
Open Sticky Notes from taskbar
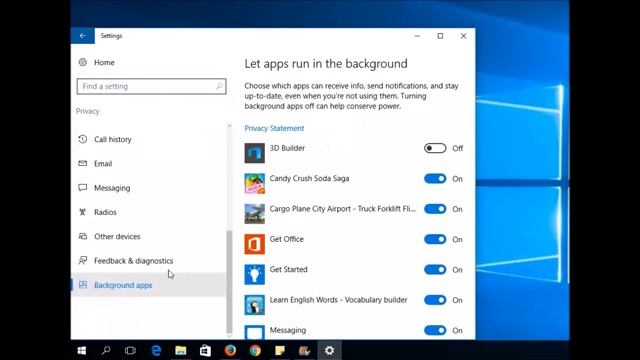280,350
